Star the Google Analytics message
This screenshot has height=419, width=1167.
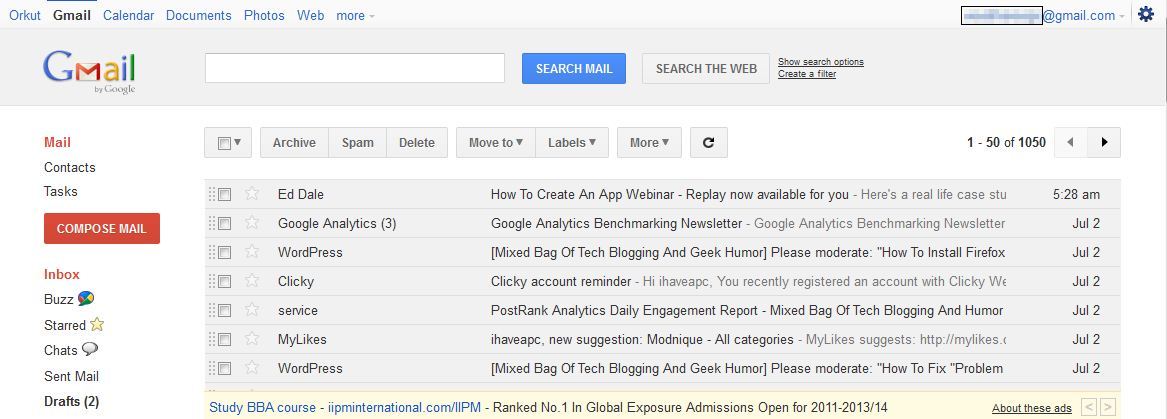pyautogui.click(x=252, y=223)
